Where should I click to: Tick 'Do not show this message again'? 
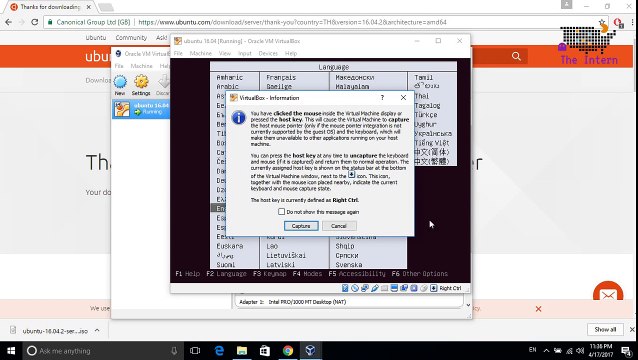pyautogui.click(x=281, y=212)
